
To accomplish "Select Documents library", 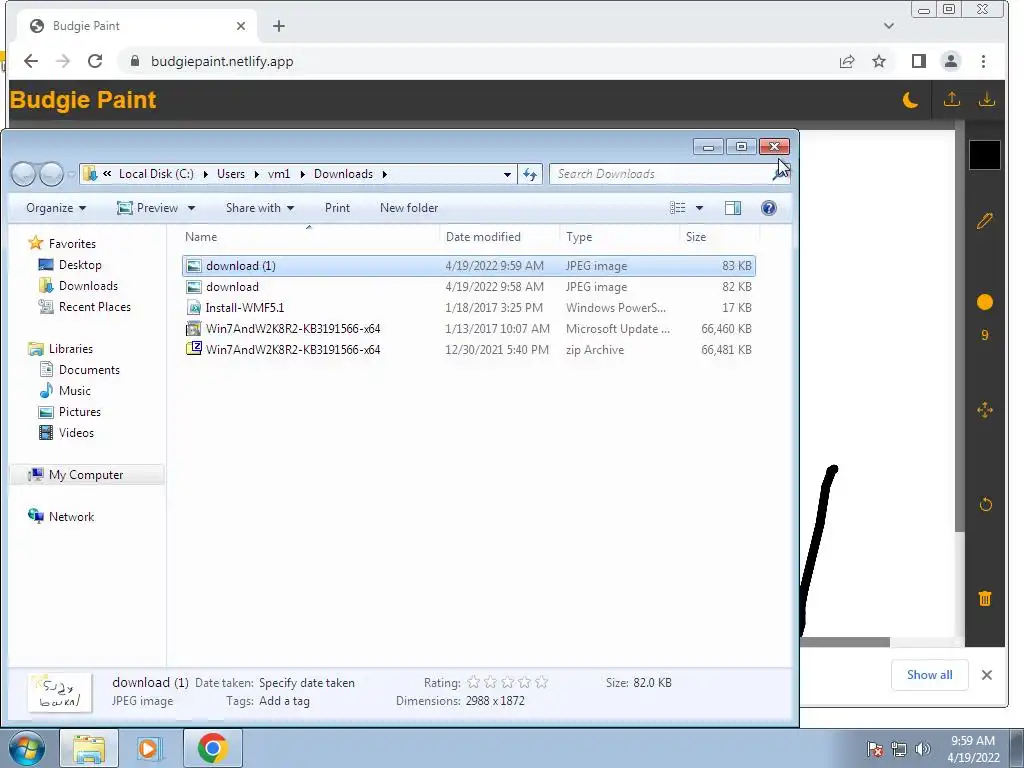I will (89, 370).
